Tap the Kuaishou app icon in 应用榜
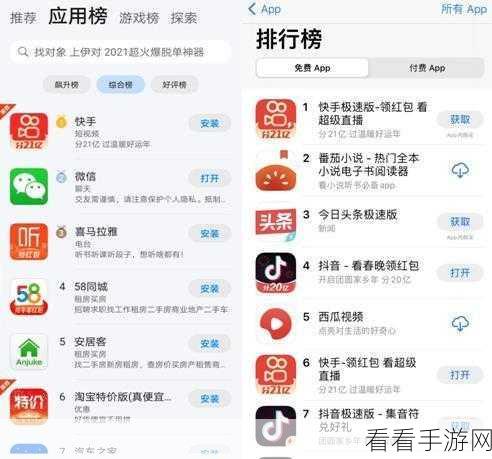Image resolution: width=492 pixels, height=459 pixels. click(x=29, y=131)
